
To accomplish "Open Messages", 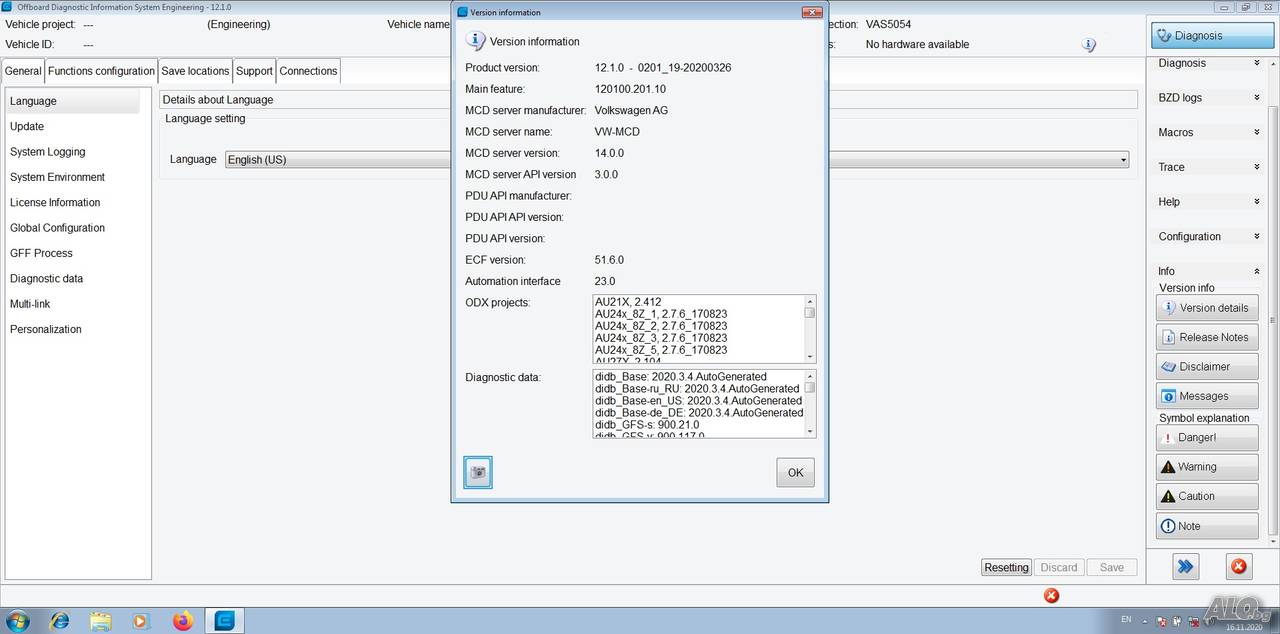I will pos(1207,396).
